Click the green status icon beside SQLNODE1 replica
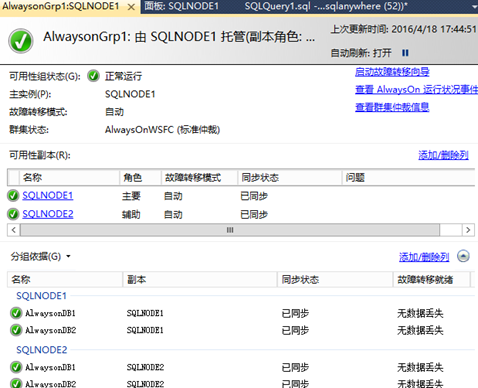 pyautogui.click(x=13, y=196)
